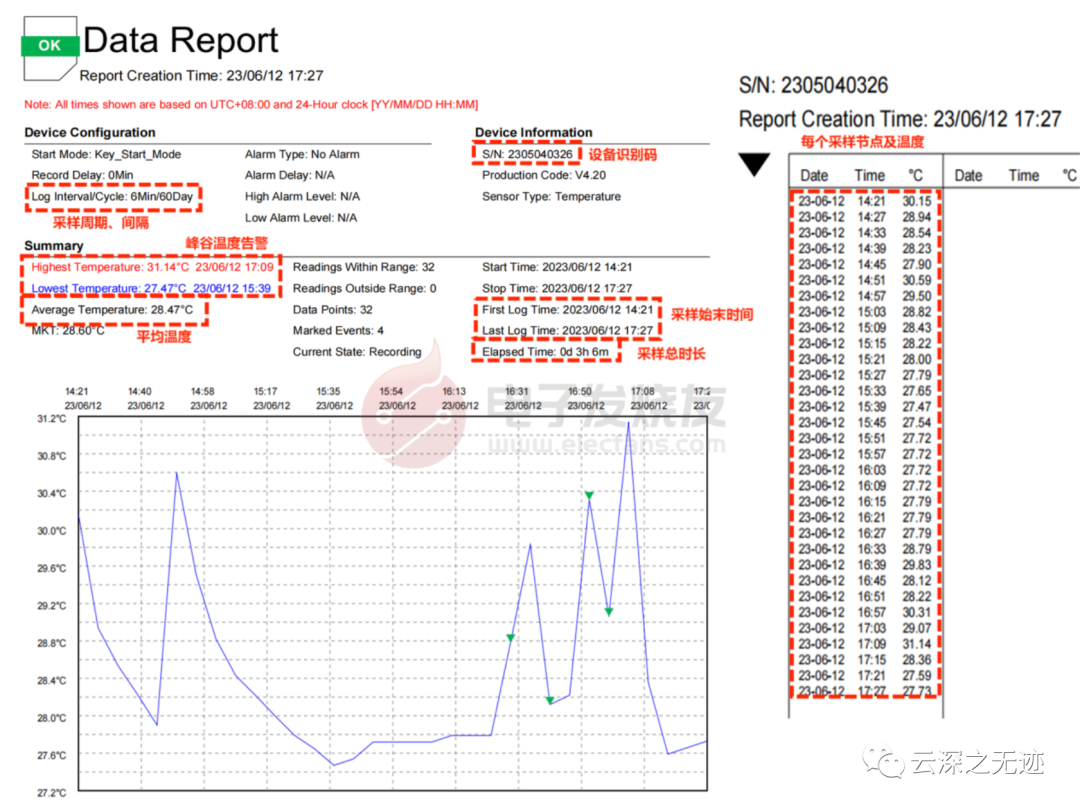Click 'Start Time: 2023/06/12 14:21'
Viewport: 1080px width, 810px height.
coord(557,267)
